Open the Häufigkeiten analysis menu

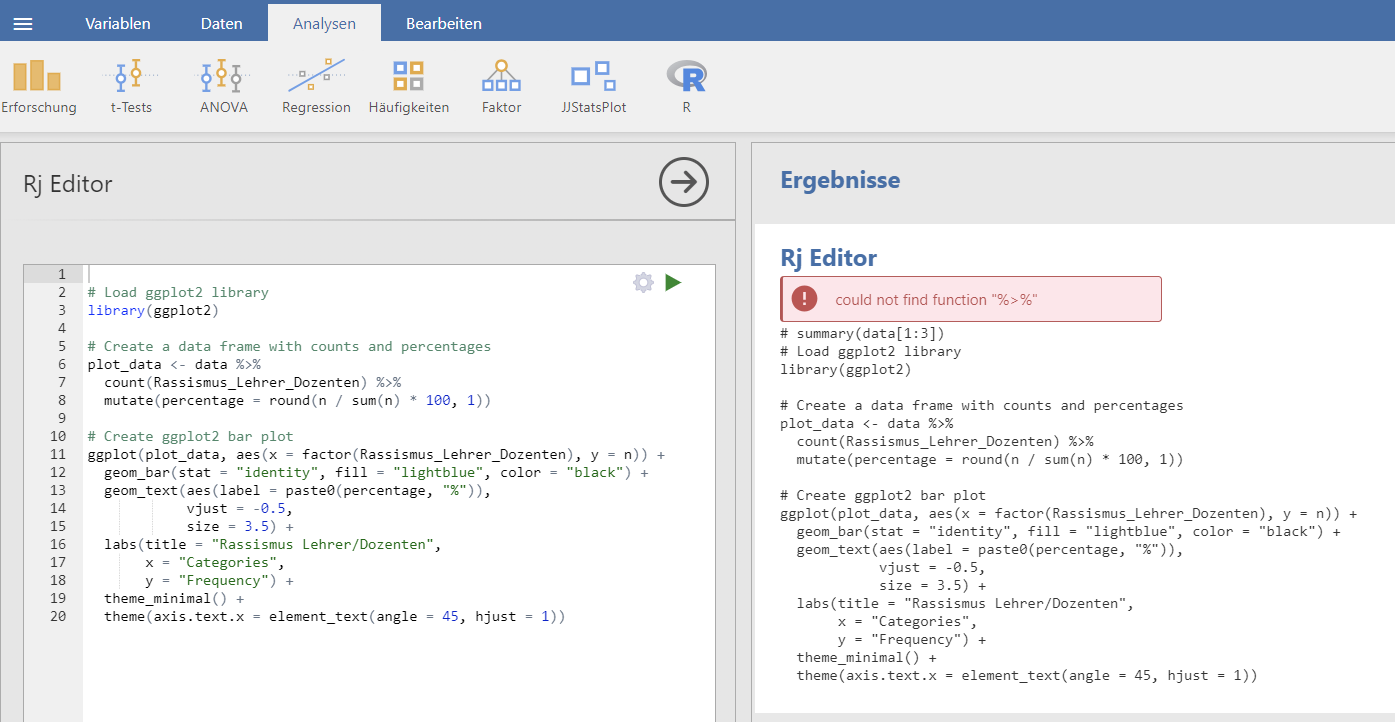[408, 87]
